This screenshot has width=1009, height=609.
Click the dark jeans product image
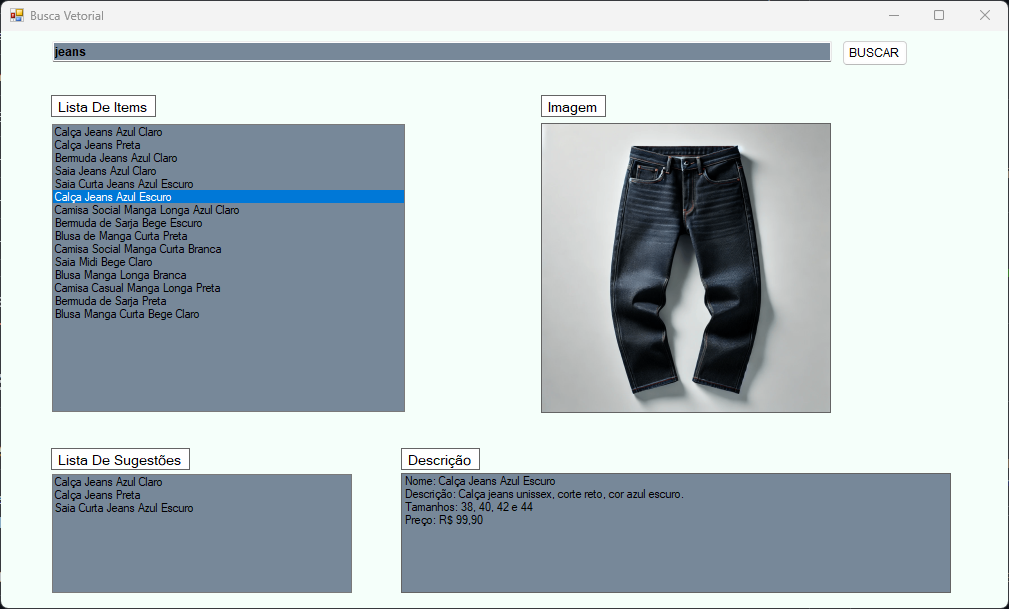pos(686,268)
